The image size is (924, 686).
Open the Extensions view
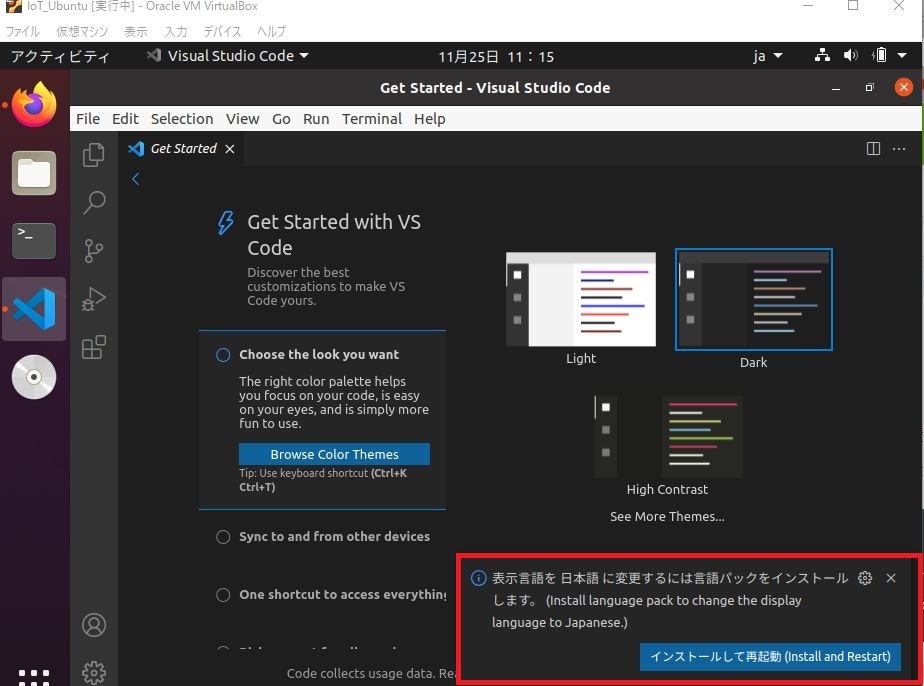coord(94,347)
